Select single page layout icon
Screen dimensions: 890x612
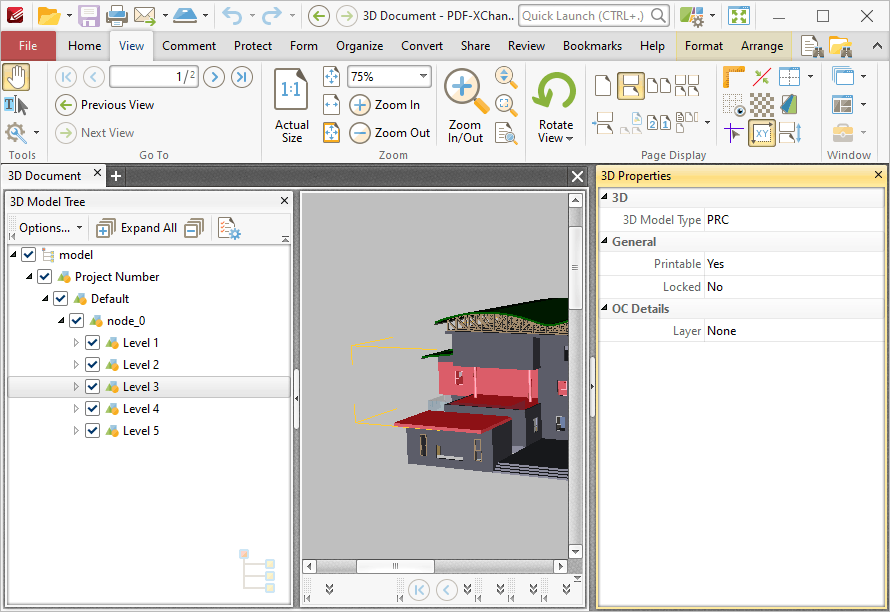[603, 86]
